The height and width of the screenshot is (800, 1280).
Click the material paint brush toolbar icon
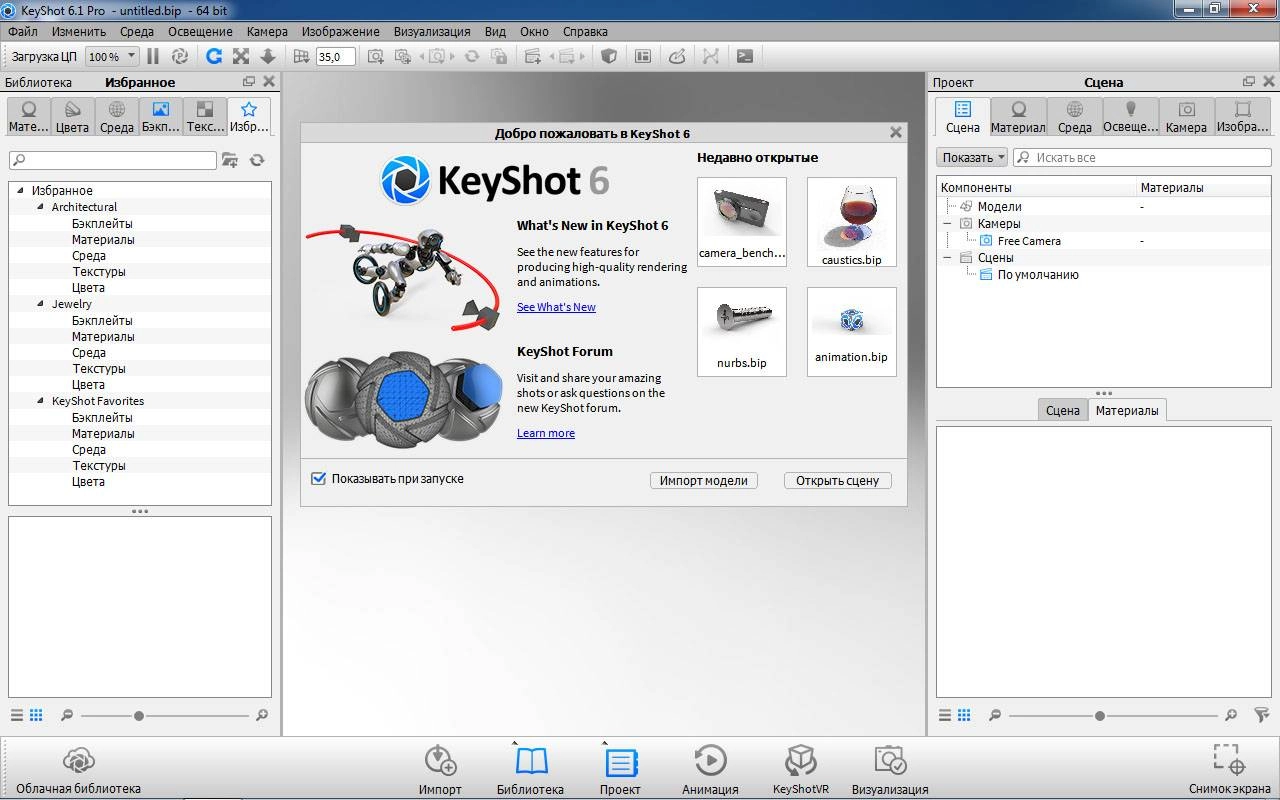677,57
